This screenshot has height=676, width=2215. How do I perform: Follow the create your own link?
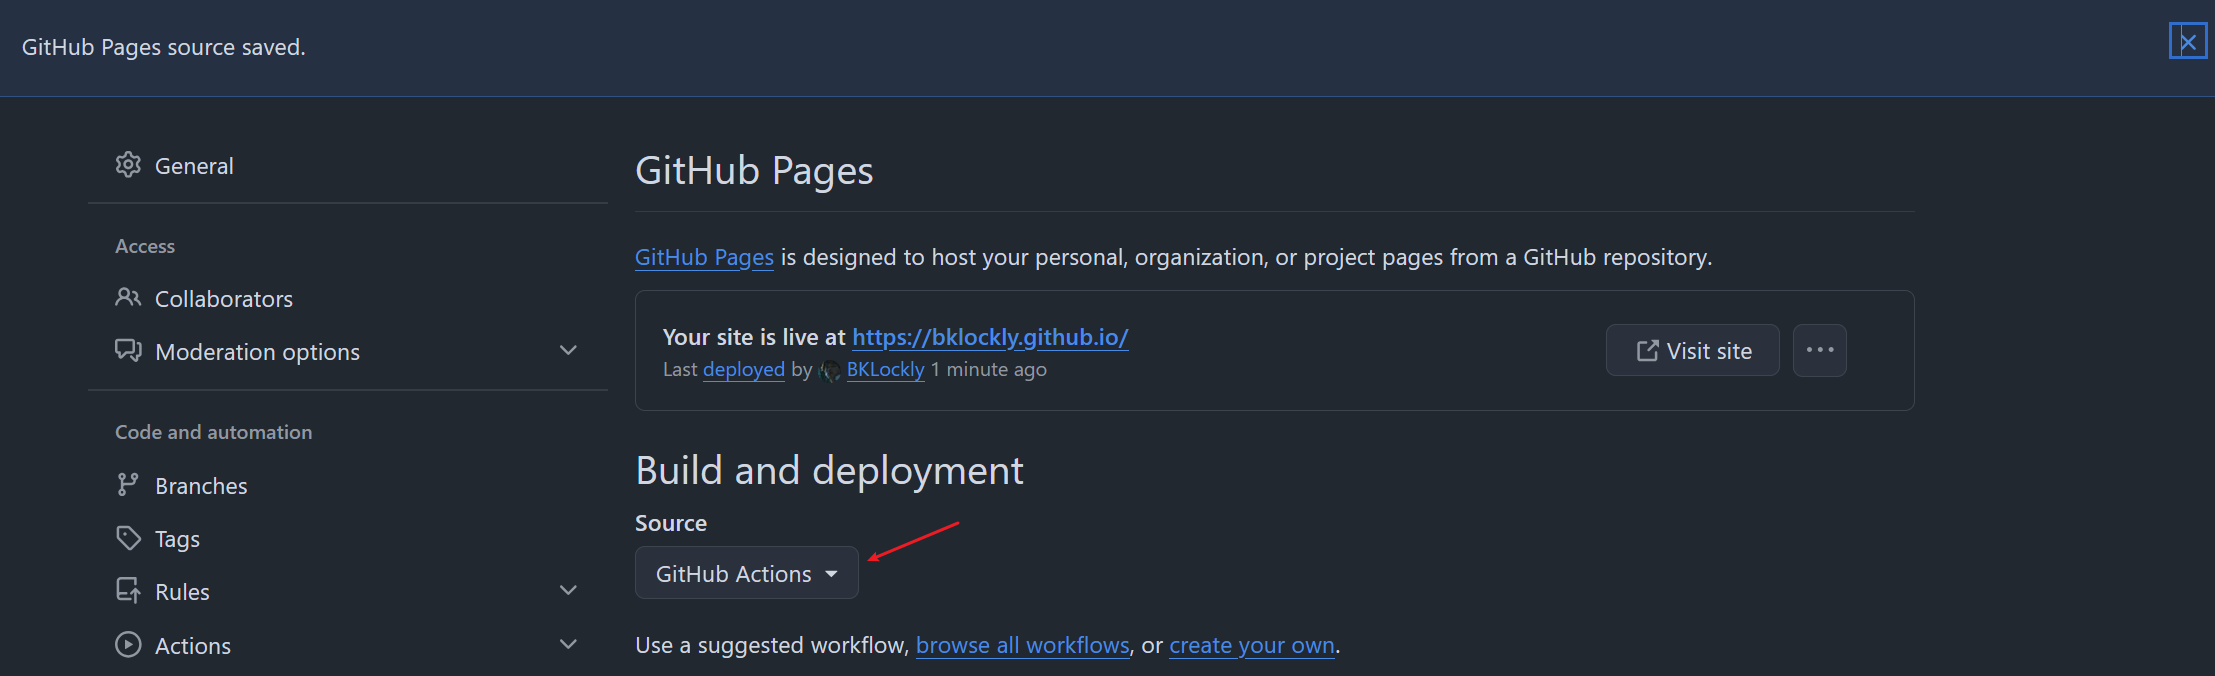point(1252,646)
